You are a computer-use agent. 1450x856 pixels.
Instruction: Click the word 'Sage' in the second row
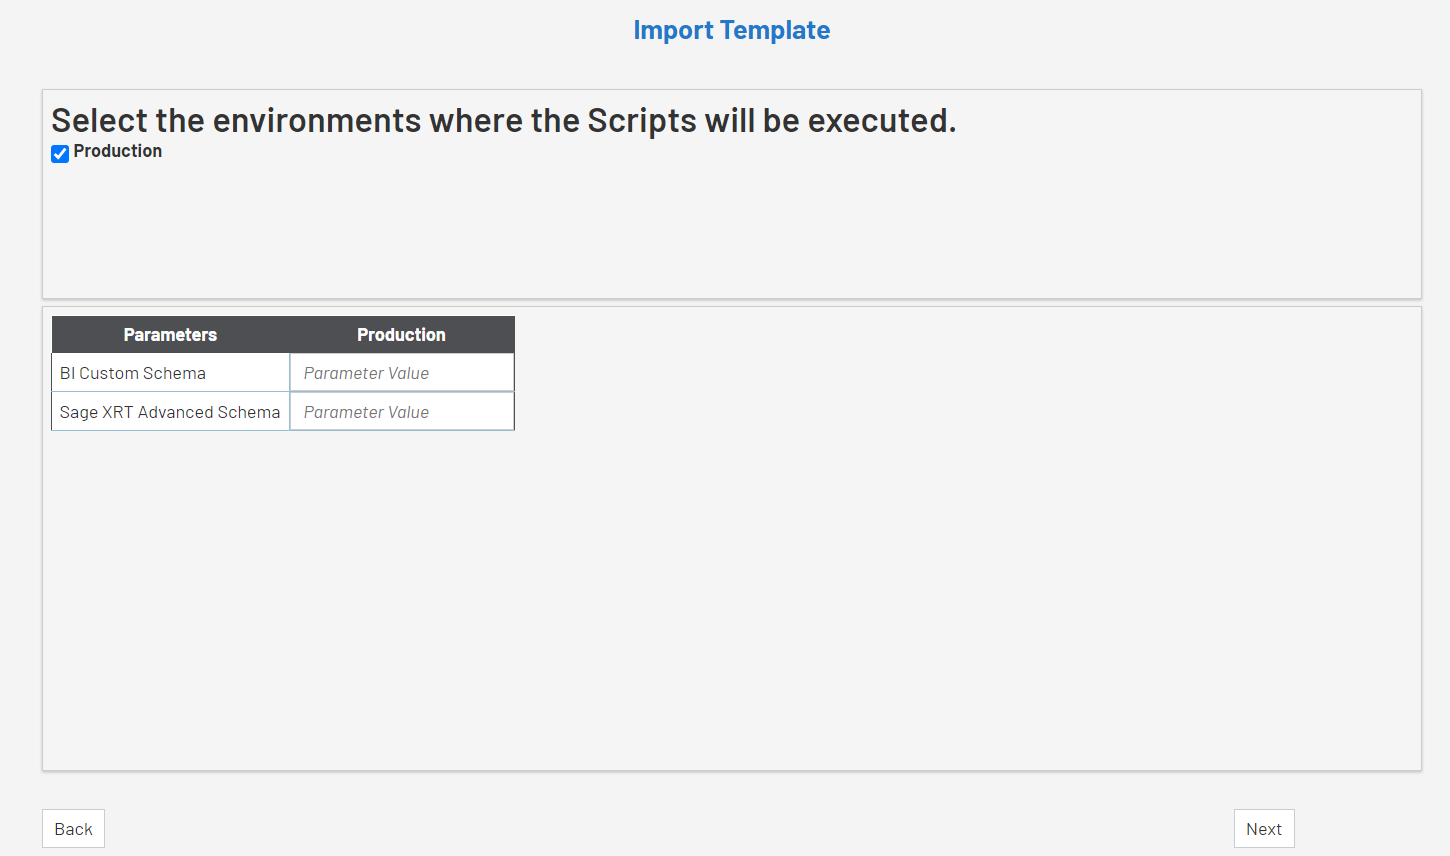(x=79, y=412)
